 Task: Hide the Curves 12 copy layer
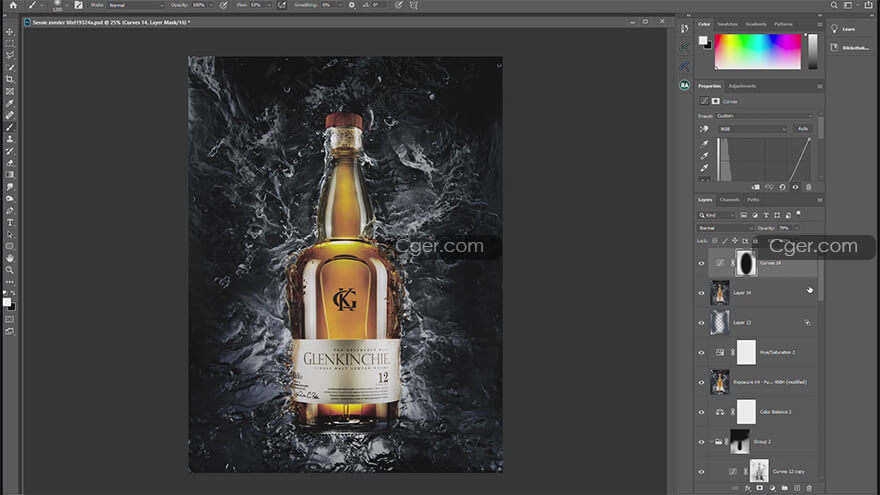coord(701,471)
